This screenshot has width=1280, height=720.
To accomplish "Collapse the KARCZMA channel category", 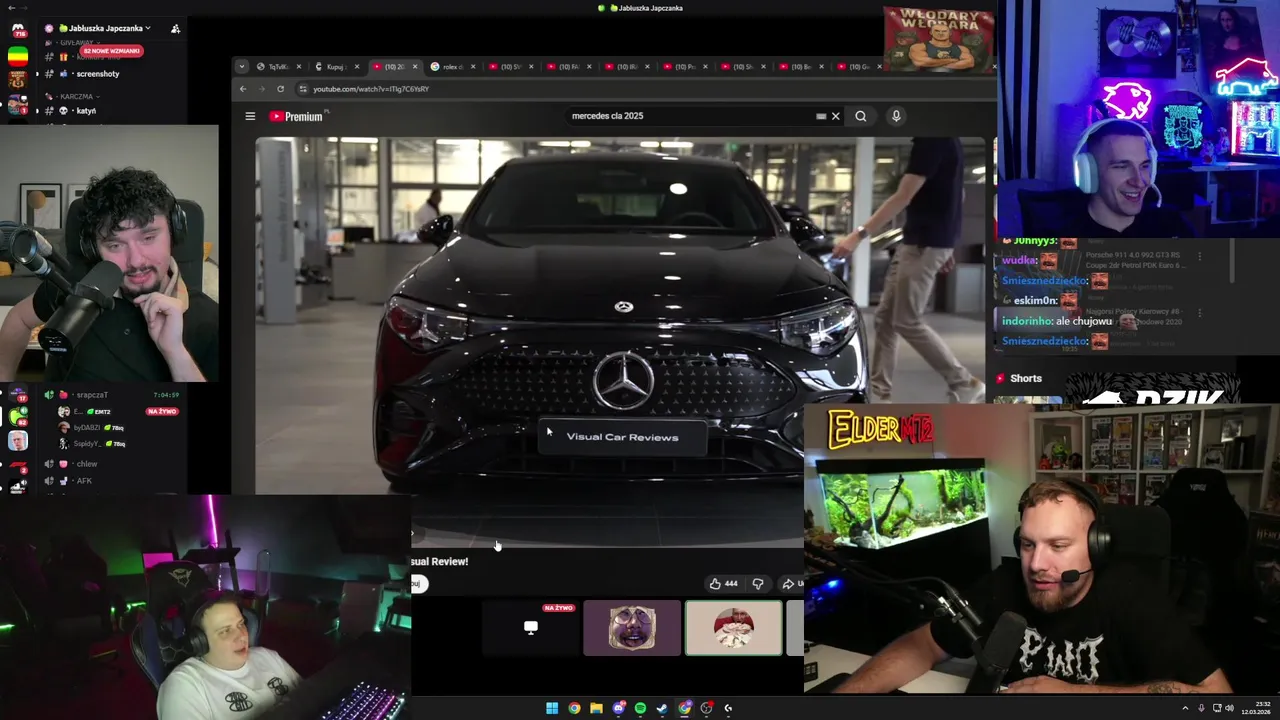I will [x=76, y=97].
